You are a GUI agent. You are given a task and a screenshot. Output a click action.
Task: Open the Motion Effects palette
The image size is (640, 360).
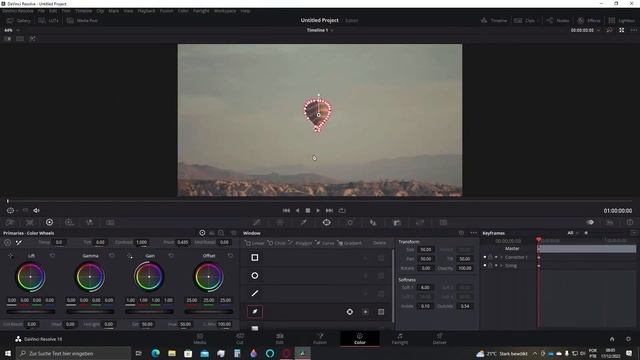tap(110, 222)
